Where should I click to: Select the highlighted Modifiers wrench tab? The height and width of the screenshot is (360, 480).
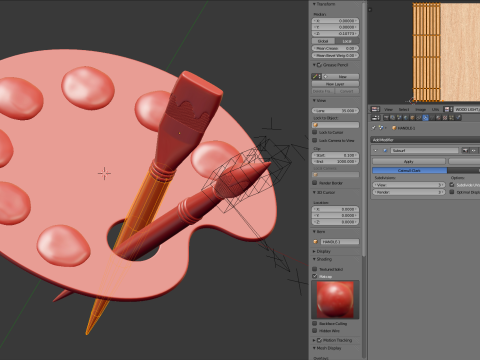tap(425, 118)
